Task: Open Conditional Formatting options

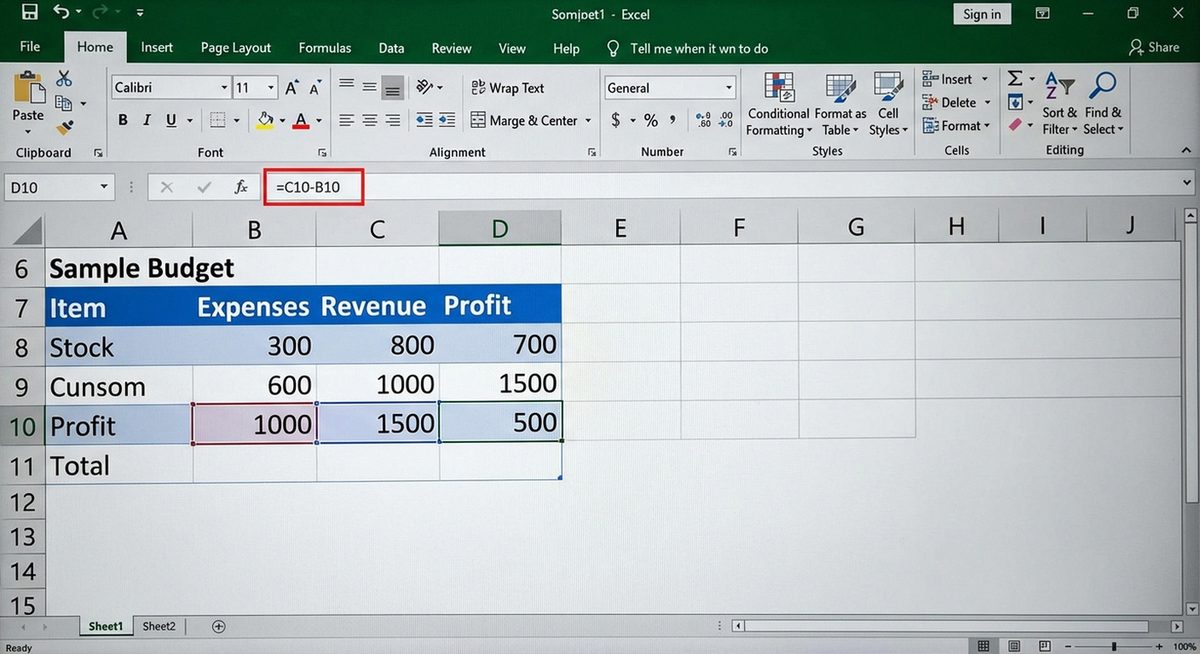Action: click(778, 103)
